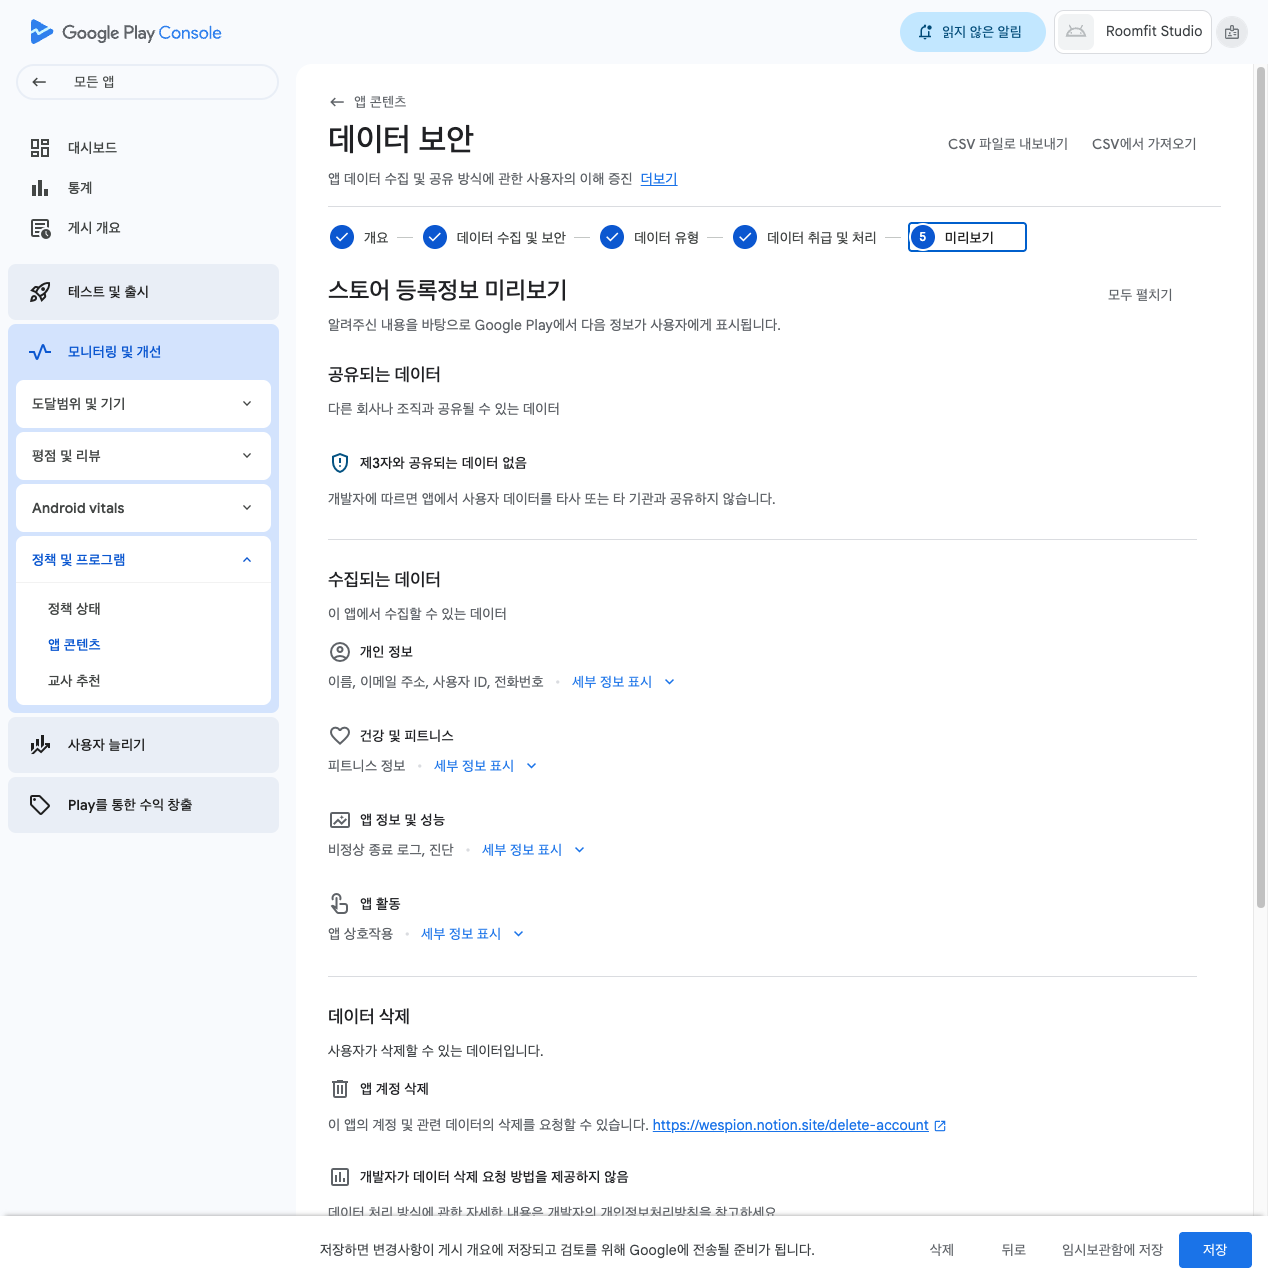
Task: Click the 테스트 및 출시 rocket icon
Action: 40,292
